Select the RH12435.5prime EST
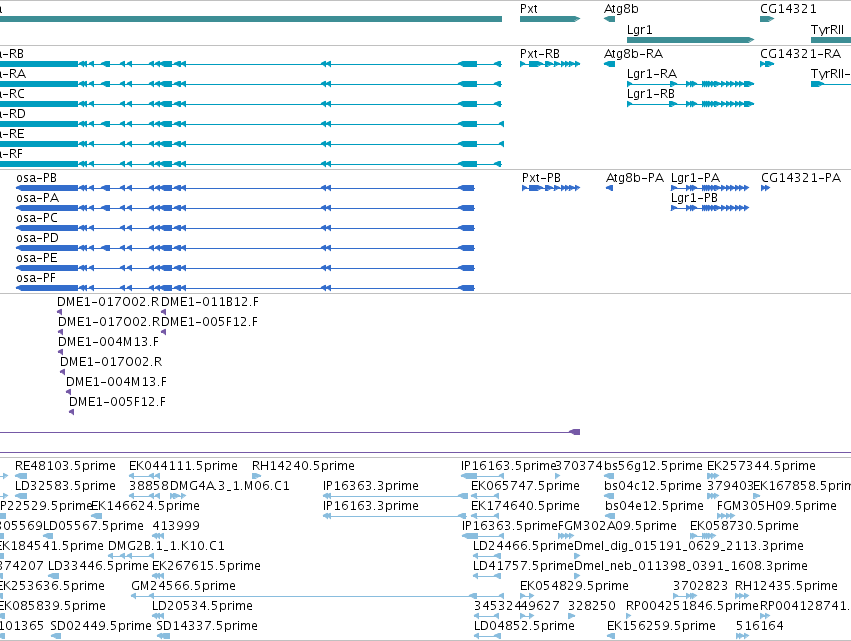The image size is (851, 641). click(741, 596)
